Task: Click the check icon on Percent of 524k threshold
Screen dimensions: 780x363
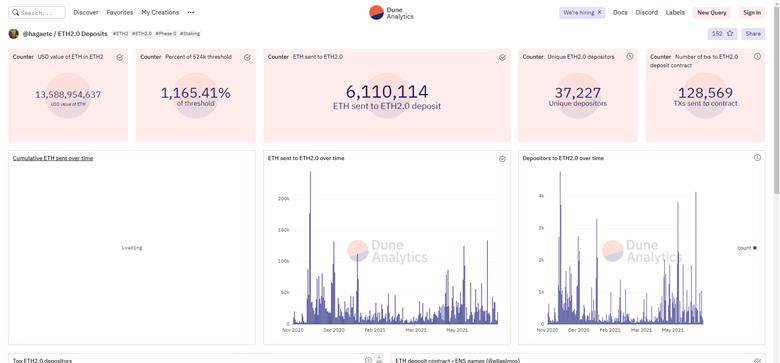Action: click(x=247, y=57)
